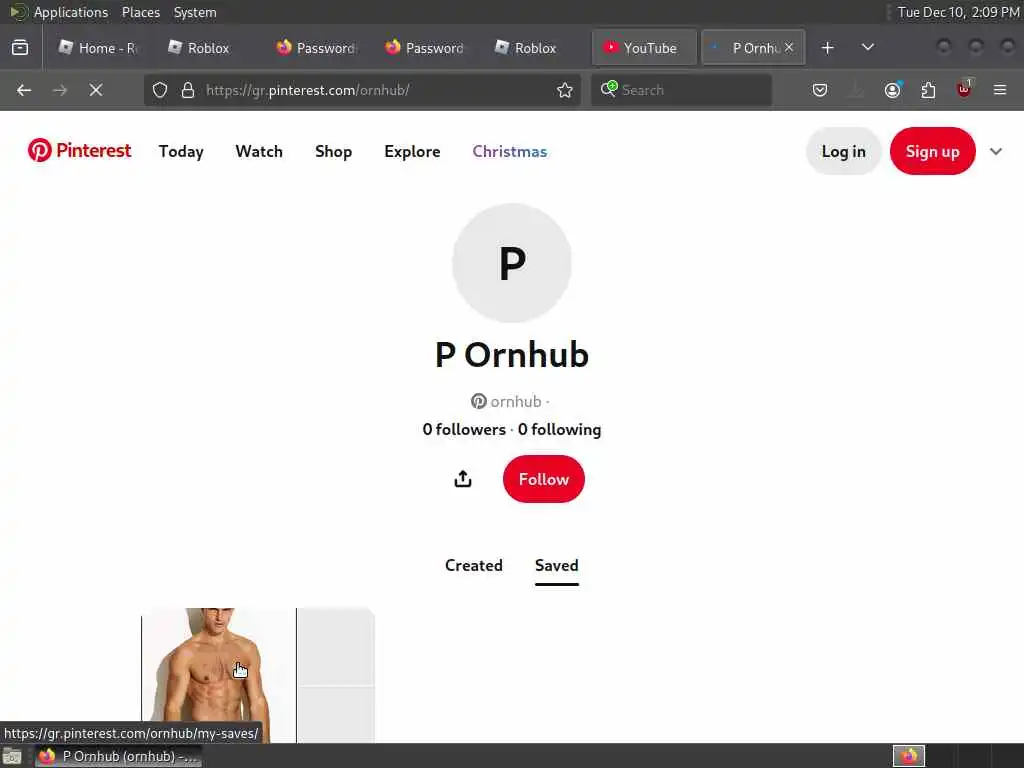Click the padlock site info icon
The width and height of the screenshot is (1024, 768).
pyautogui.click(x=188, y=90)
